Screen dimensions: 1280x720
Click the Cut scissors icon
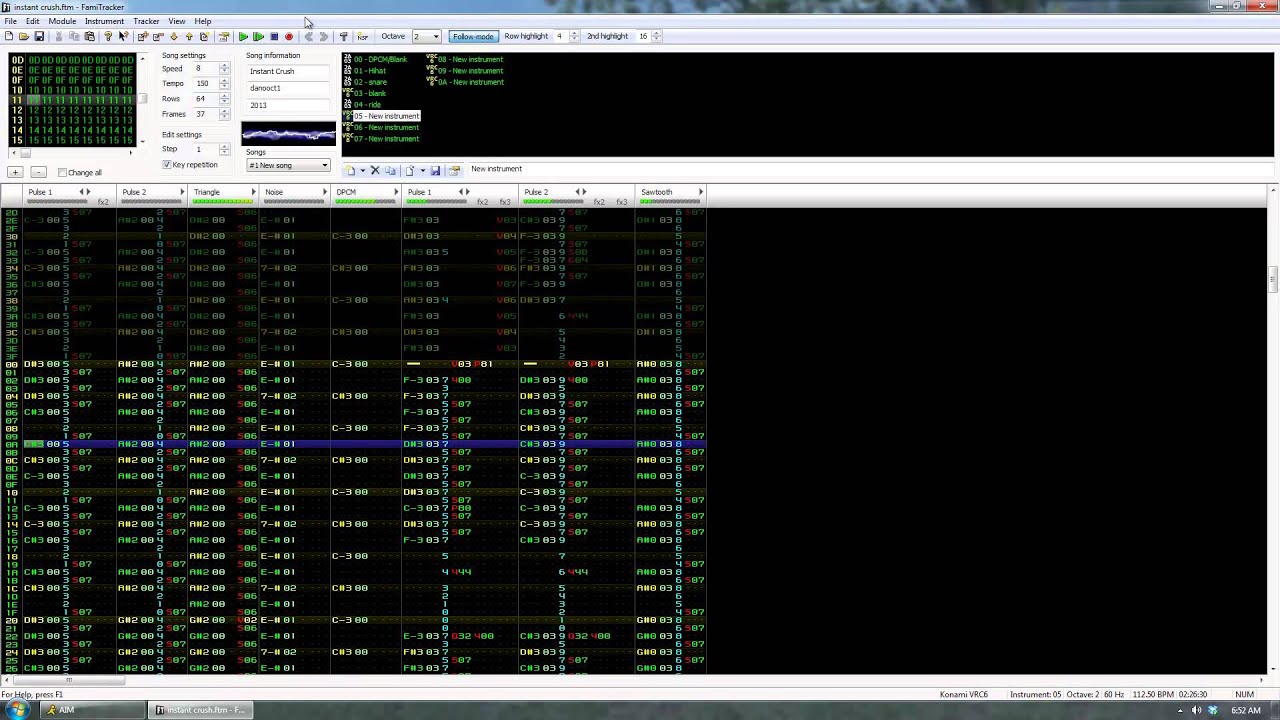point(59,36)
